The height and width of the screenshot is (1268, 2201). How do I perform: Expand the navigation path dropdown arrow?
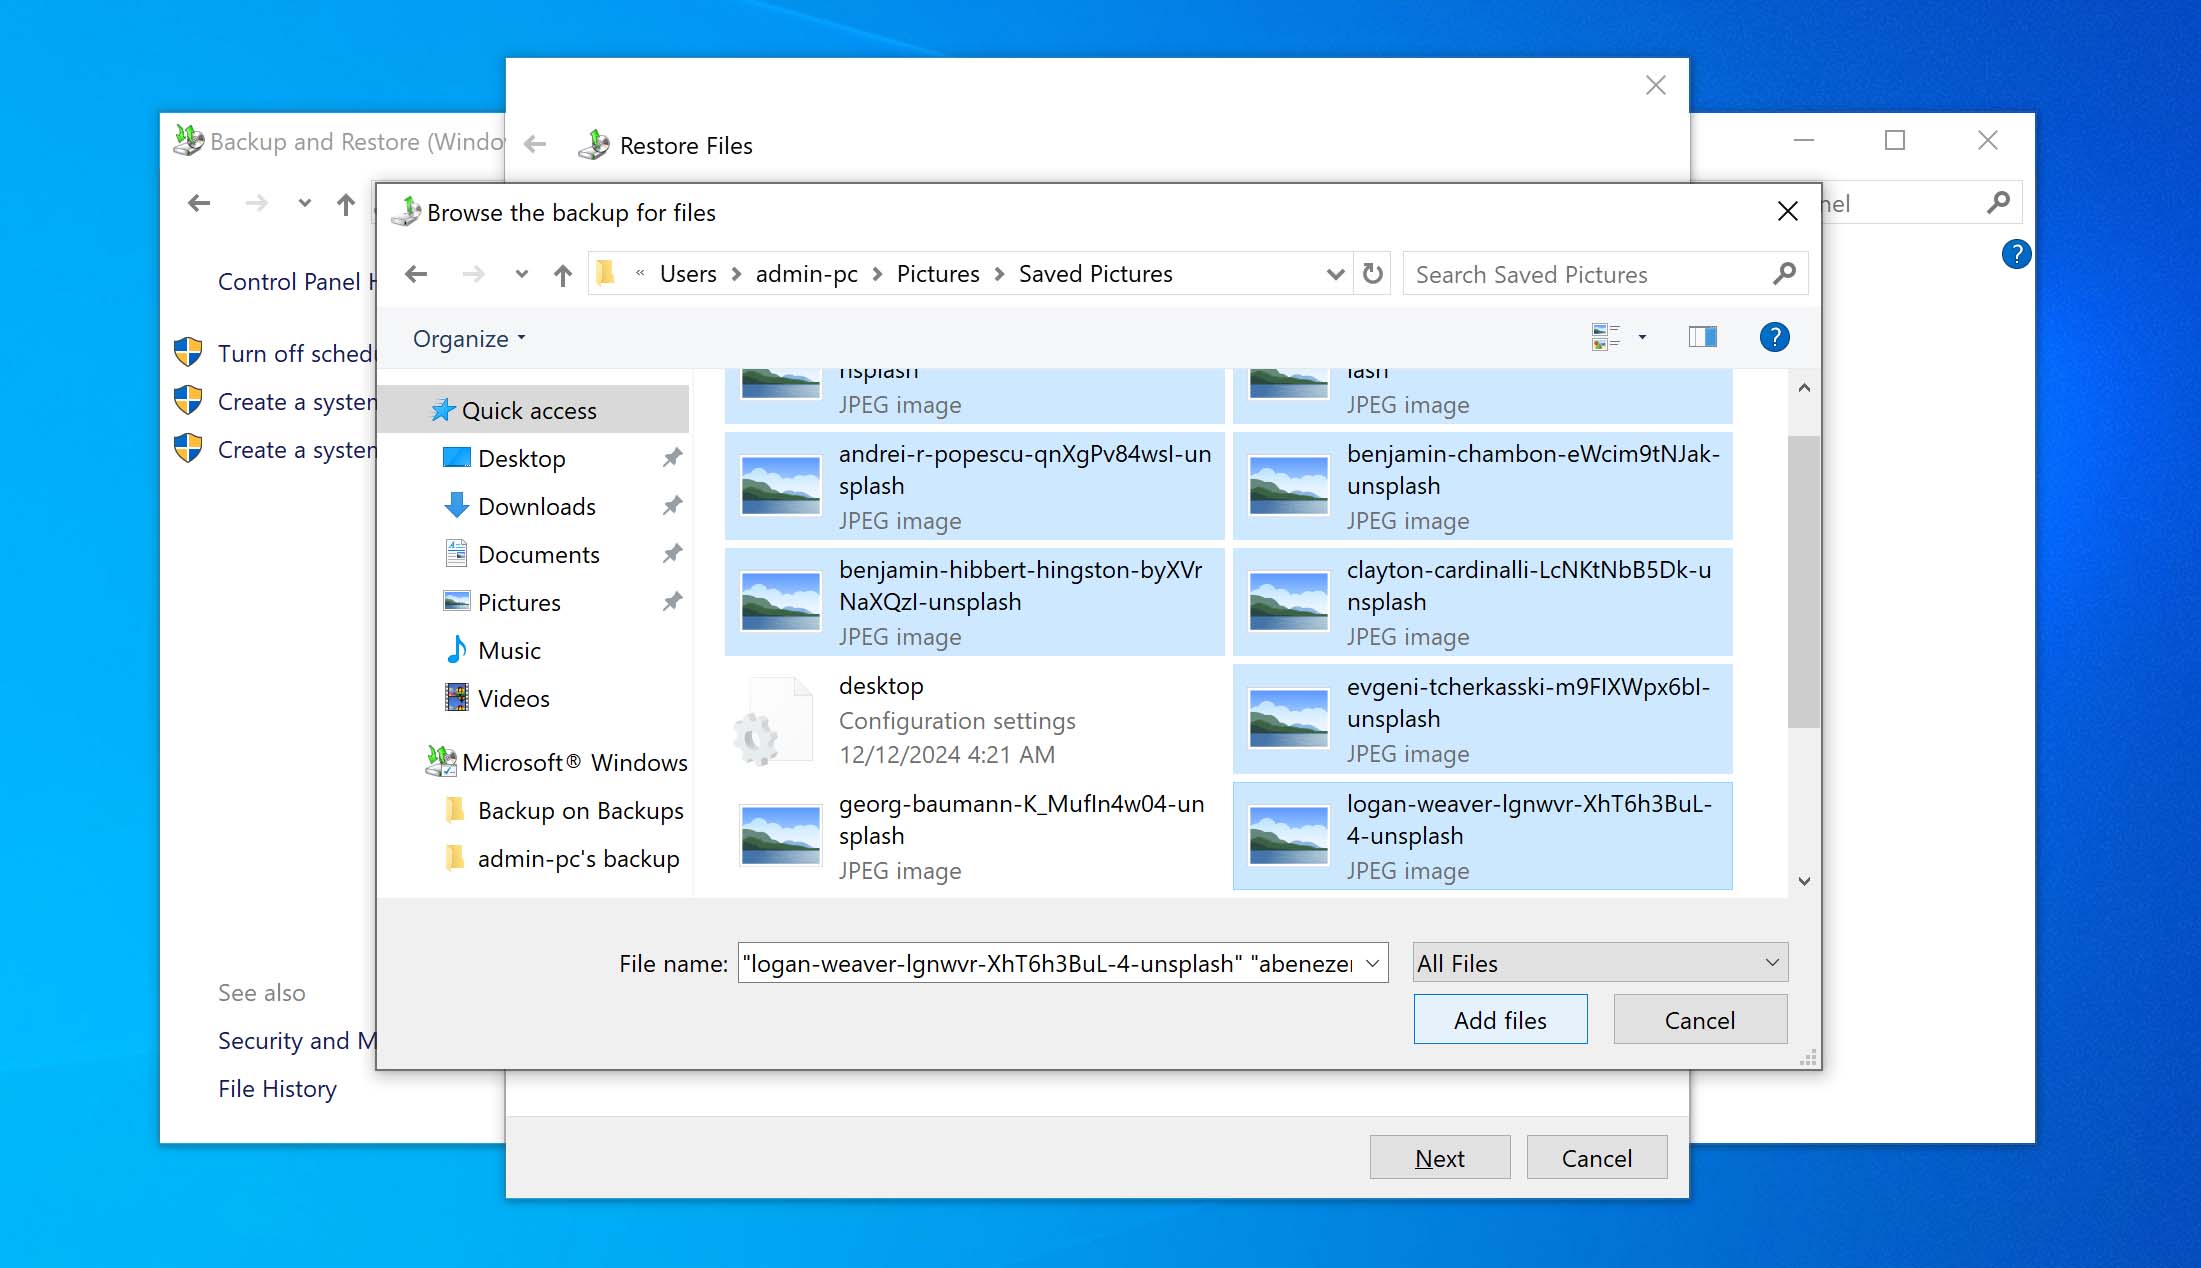pyautogui.click(x=1333, y=274)
